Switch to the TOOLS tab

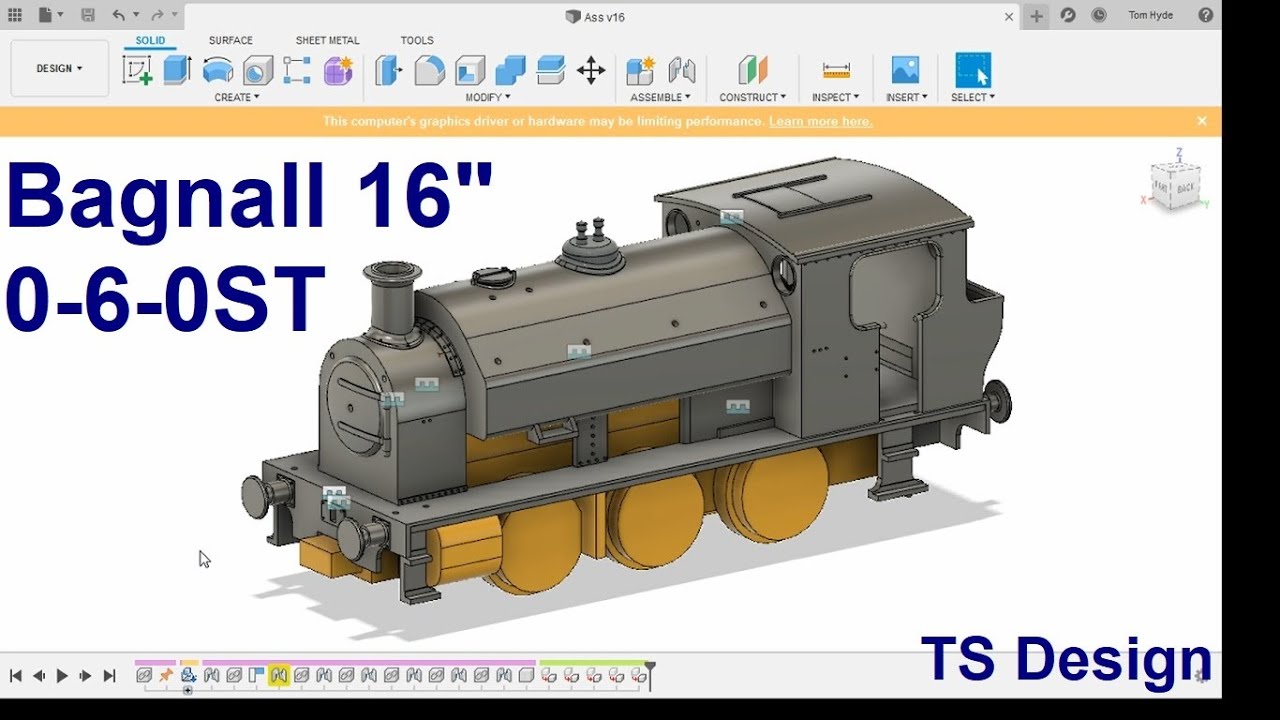[417, 40]
